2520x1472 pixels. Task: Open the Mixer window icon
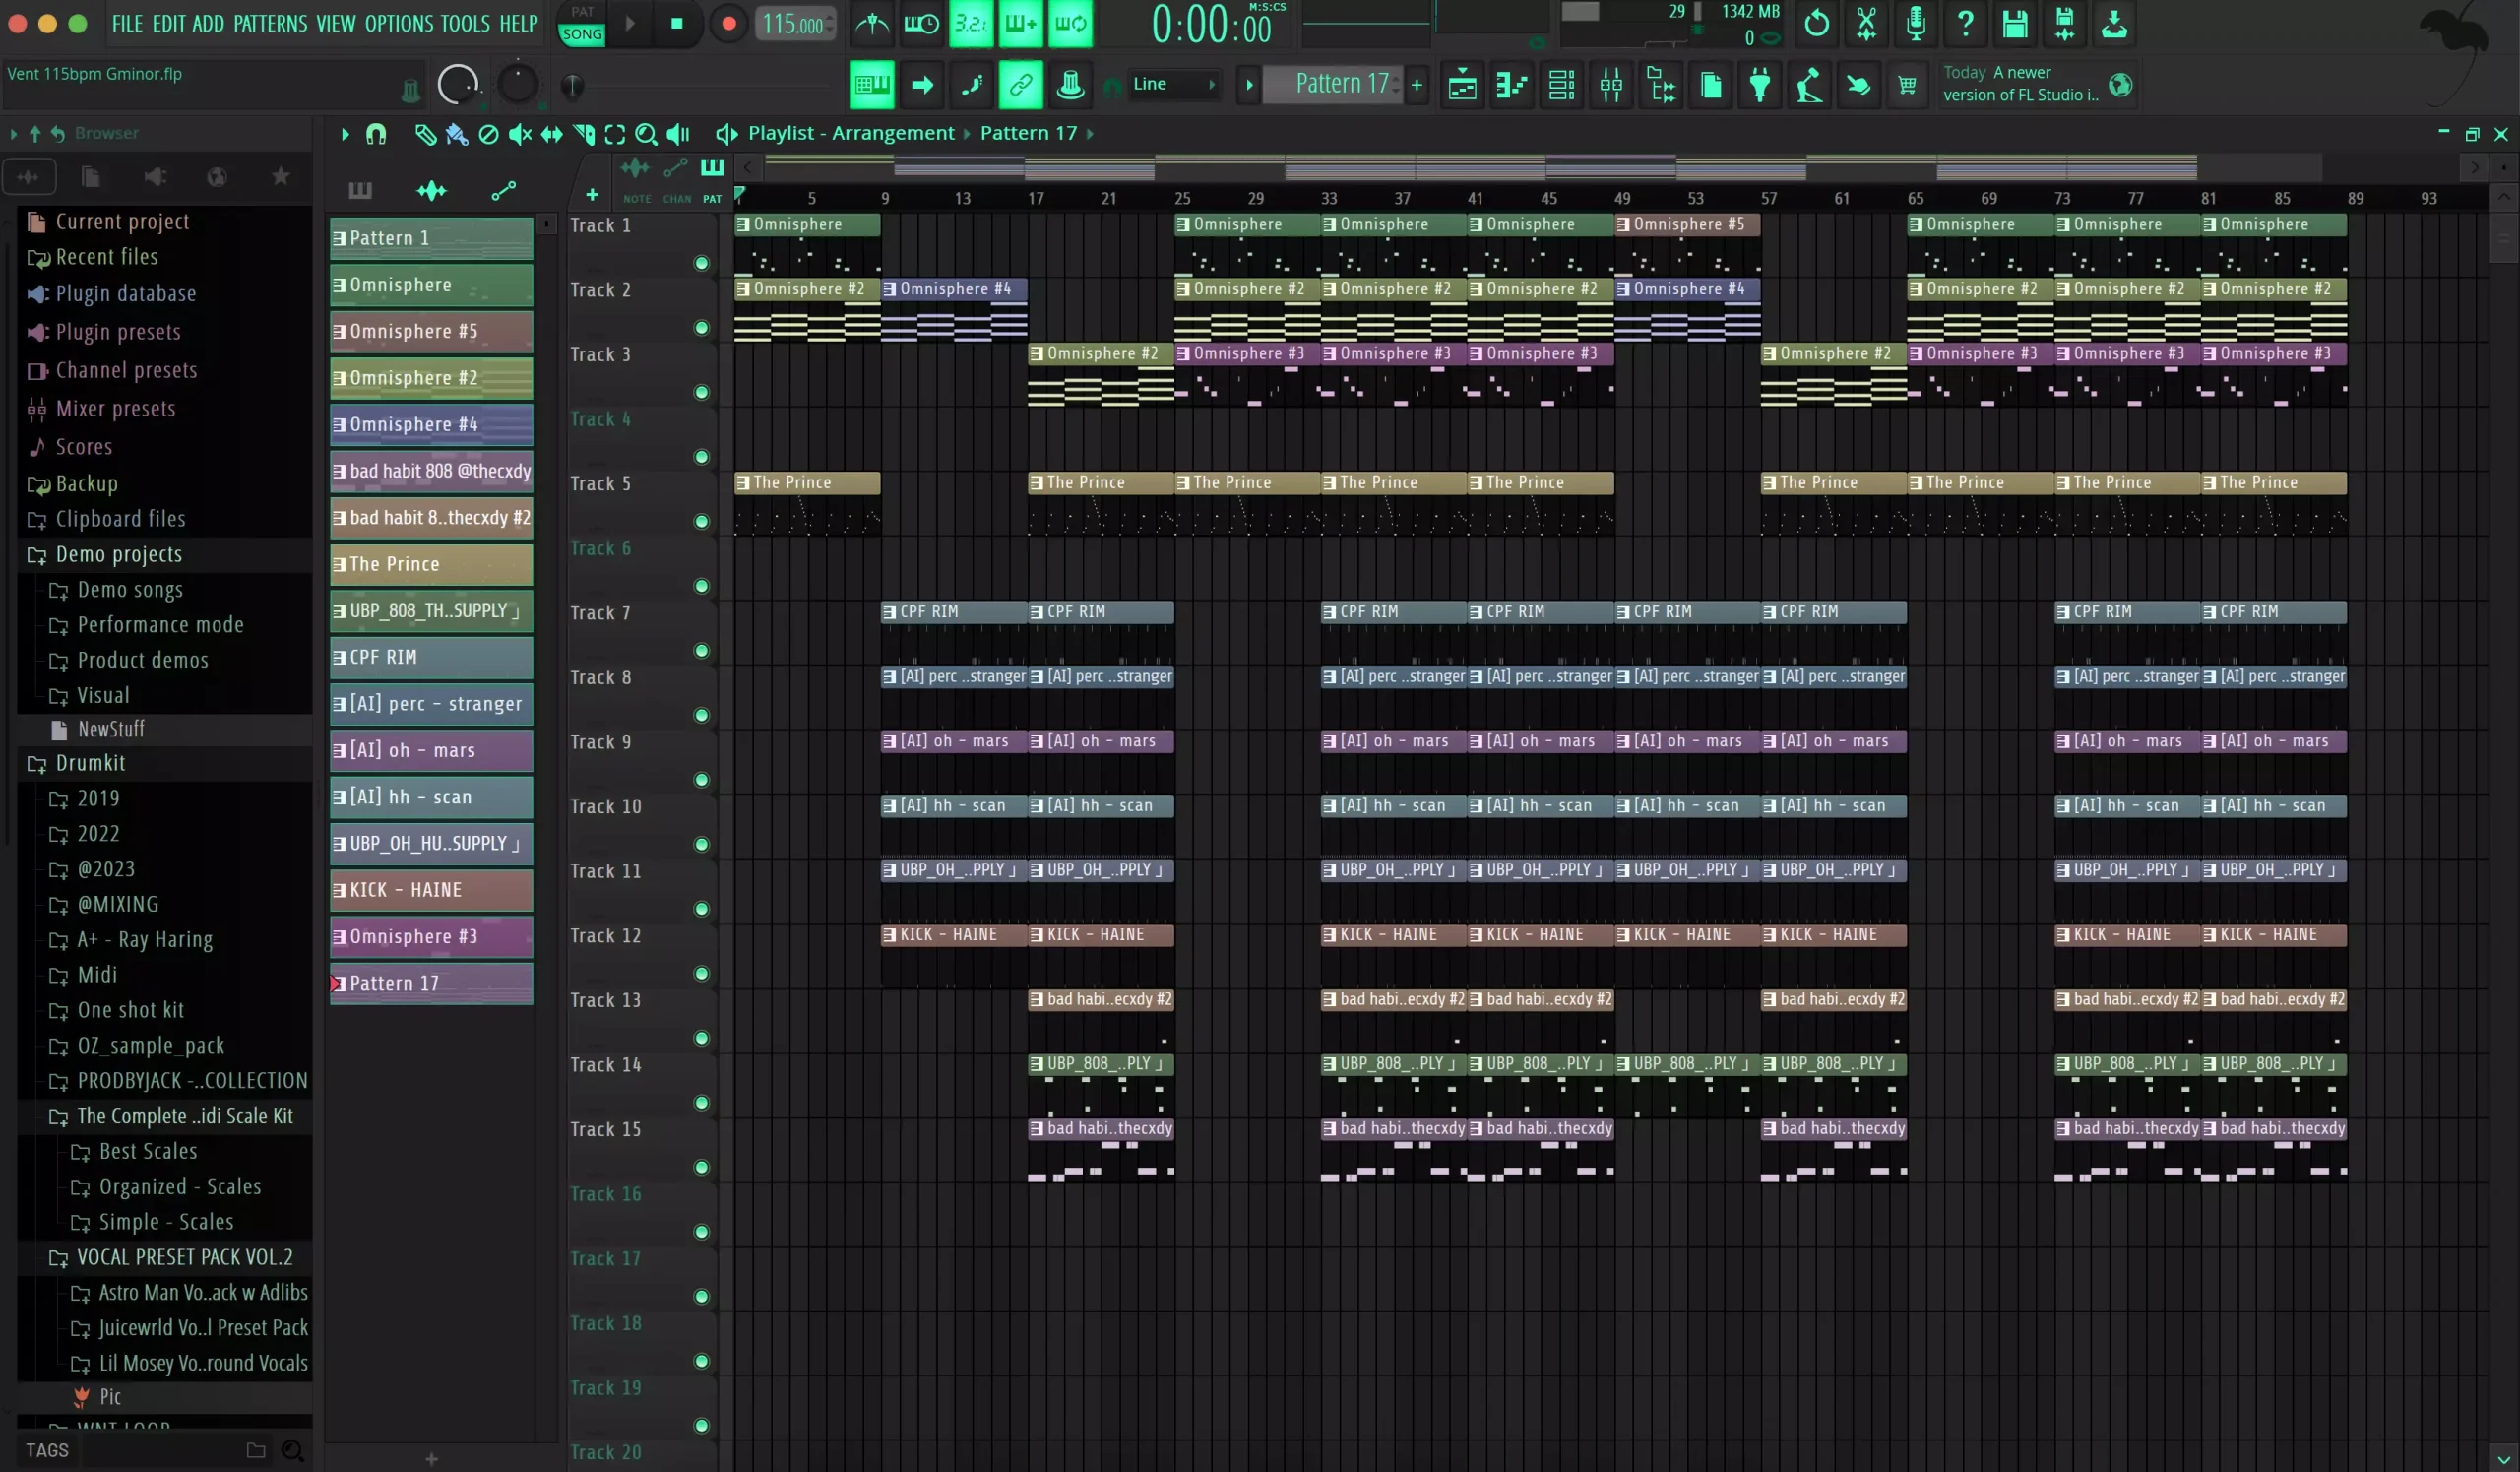click(1610, 85)
